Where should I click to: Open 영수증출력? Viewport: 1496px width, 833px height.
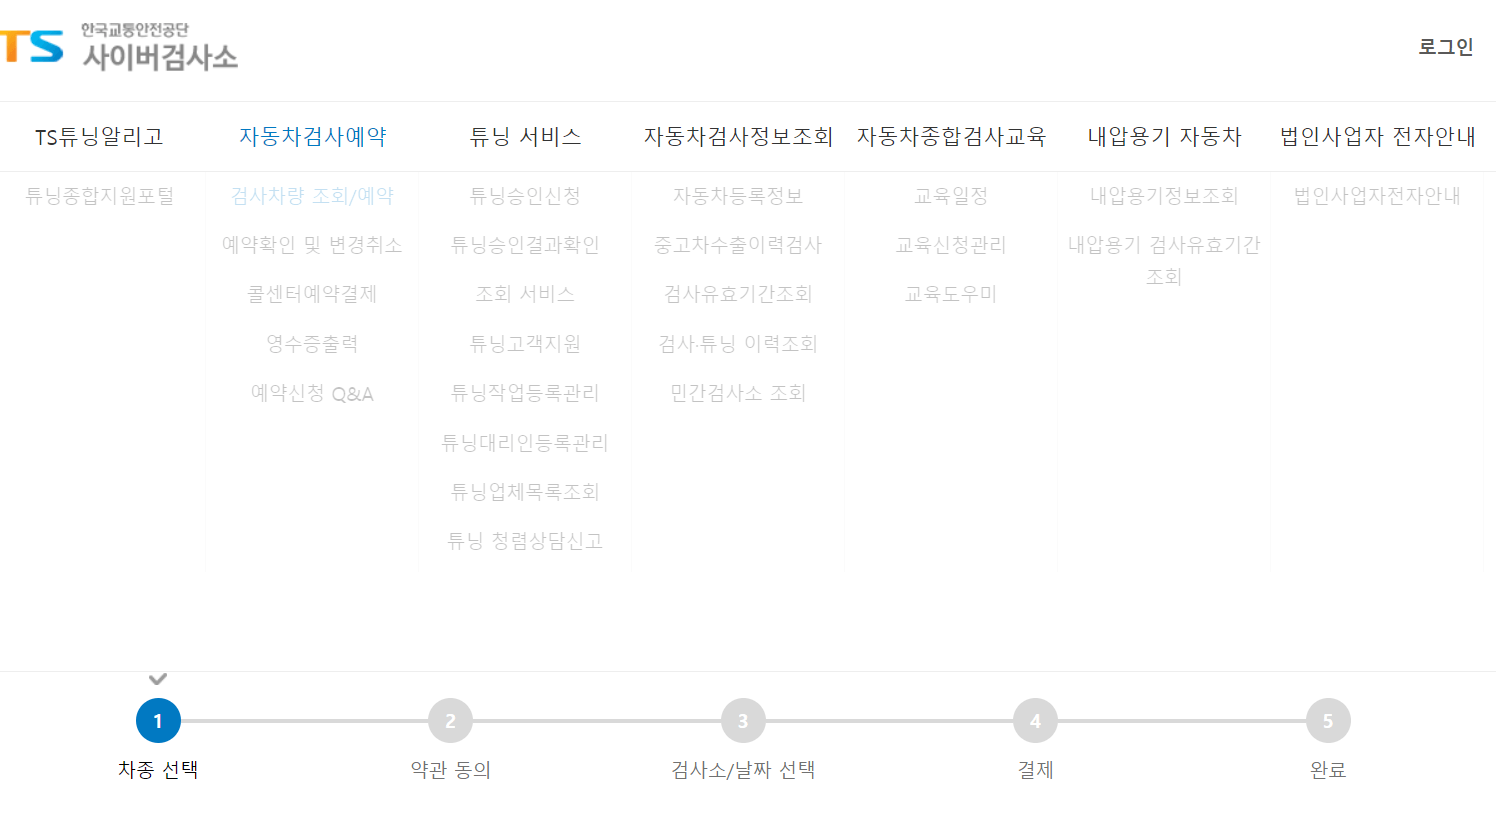point(313,343)
